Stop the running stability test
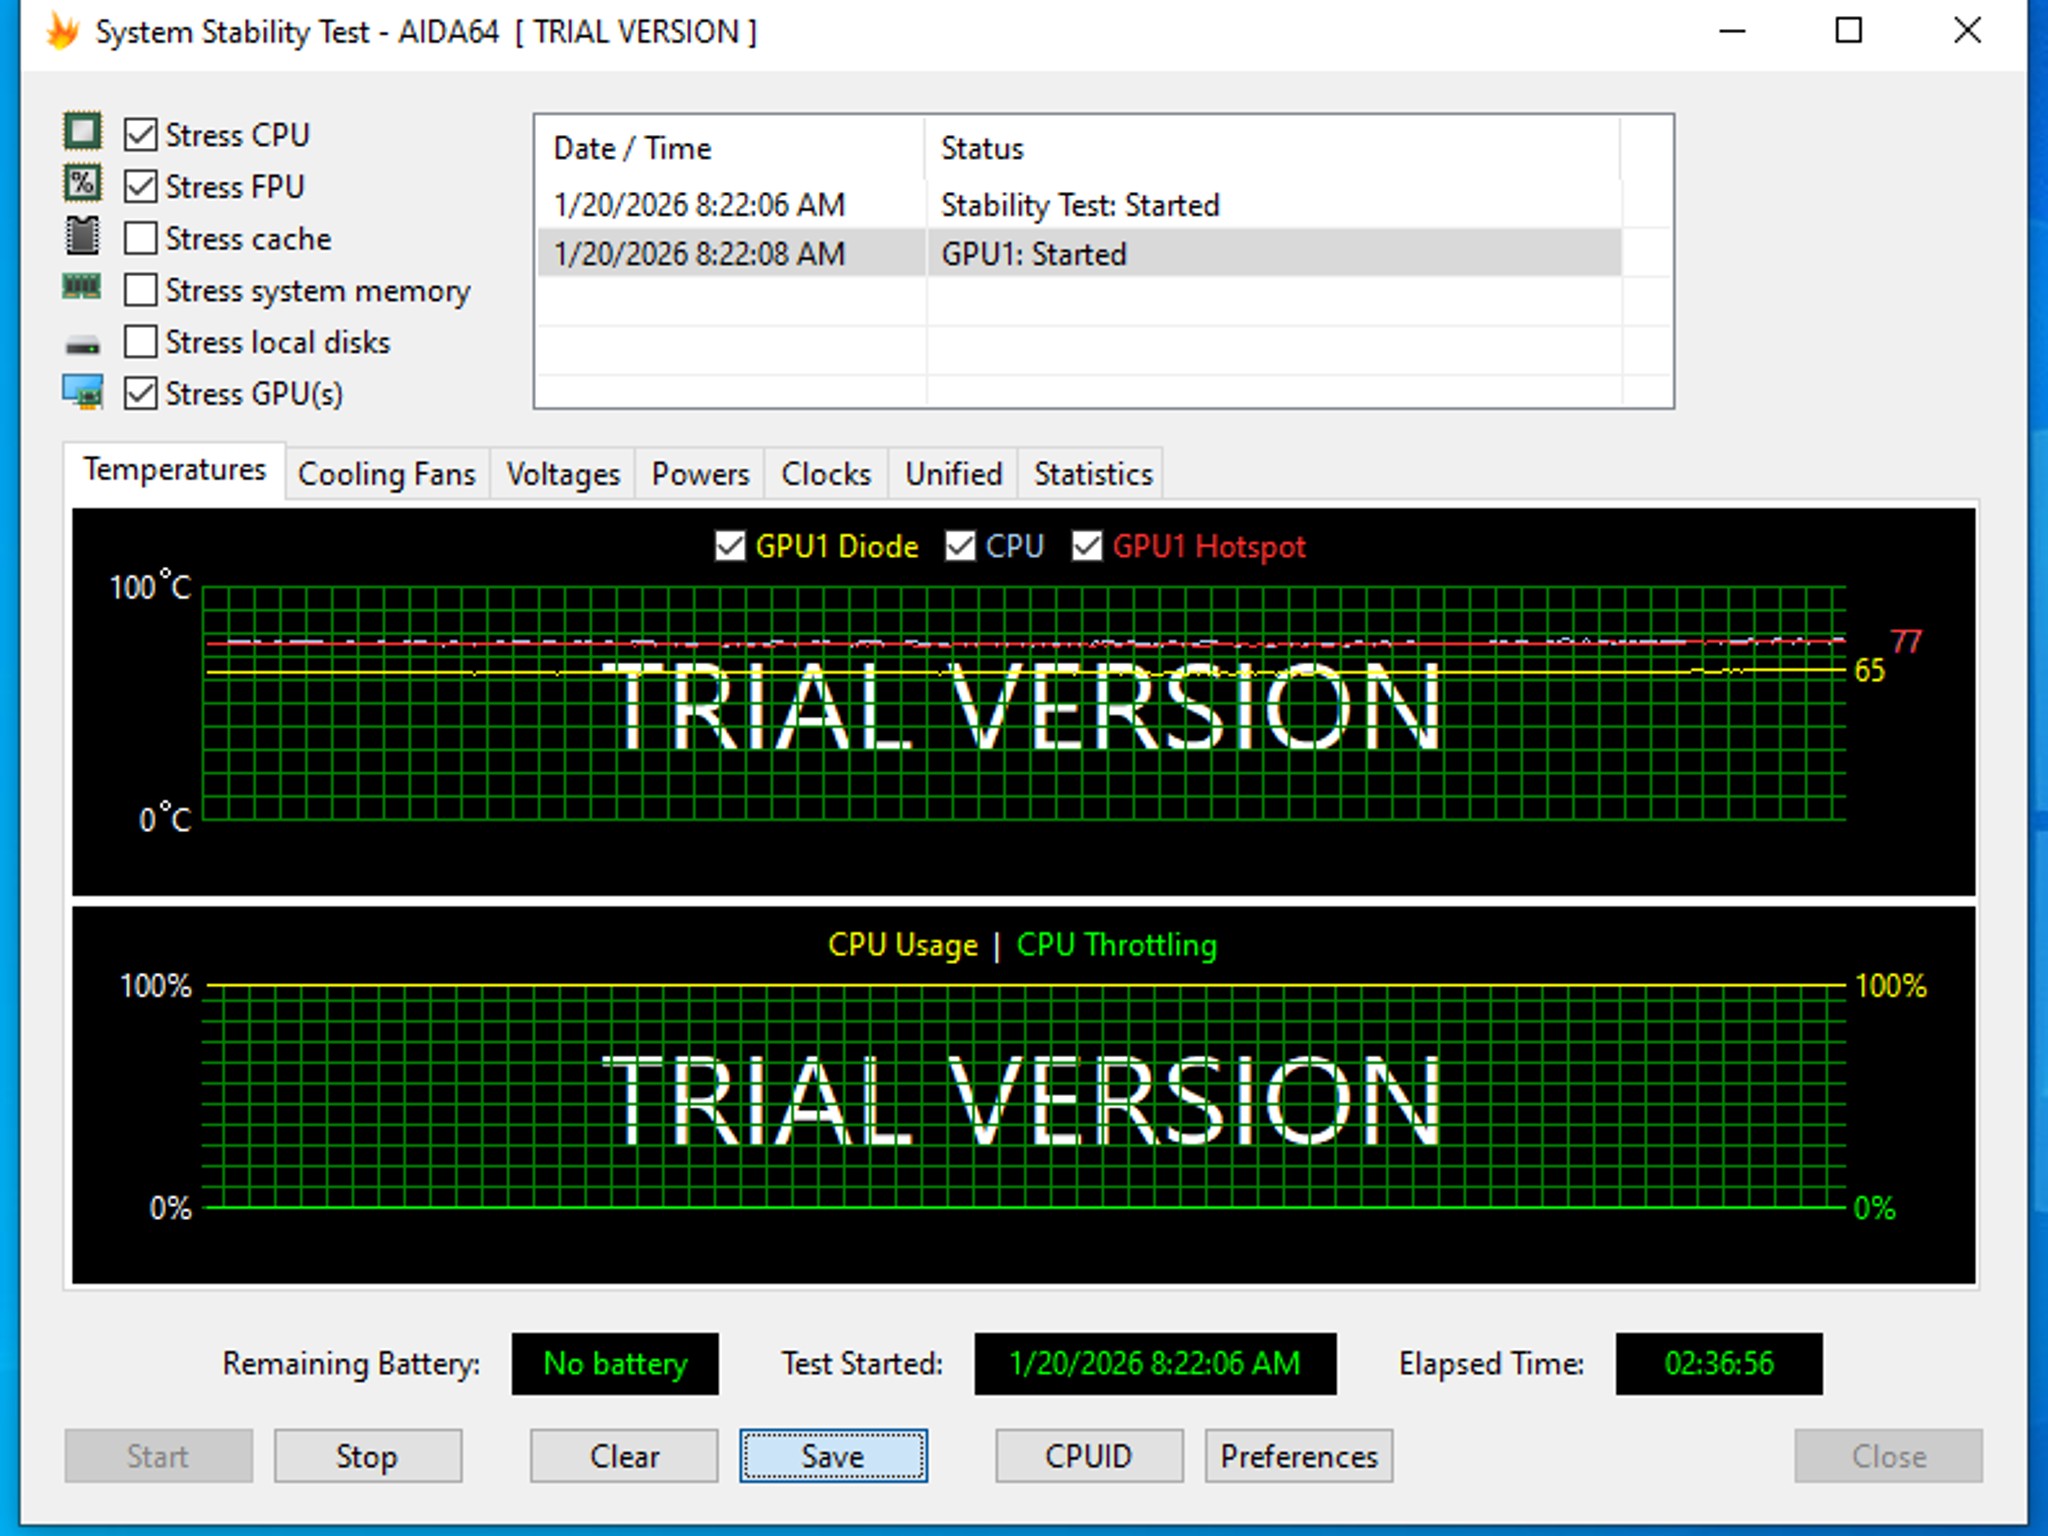Image resolution: width=2048 pixels, height=1536 pixels. tap(367, 1456)
